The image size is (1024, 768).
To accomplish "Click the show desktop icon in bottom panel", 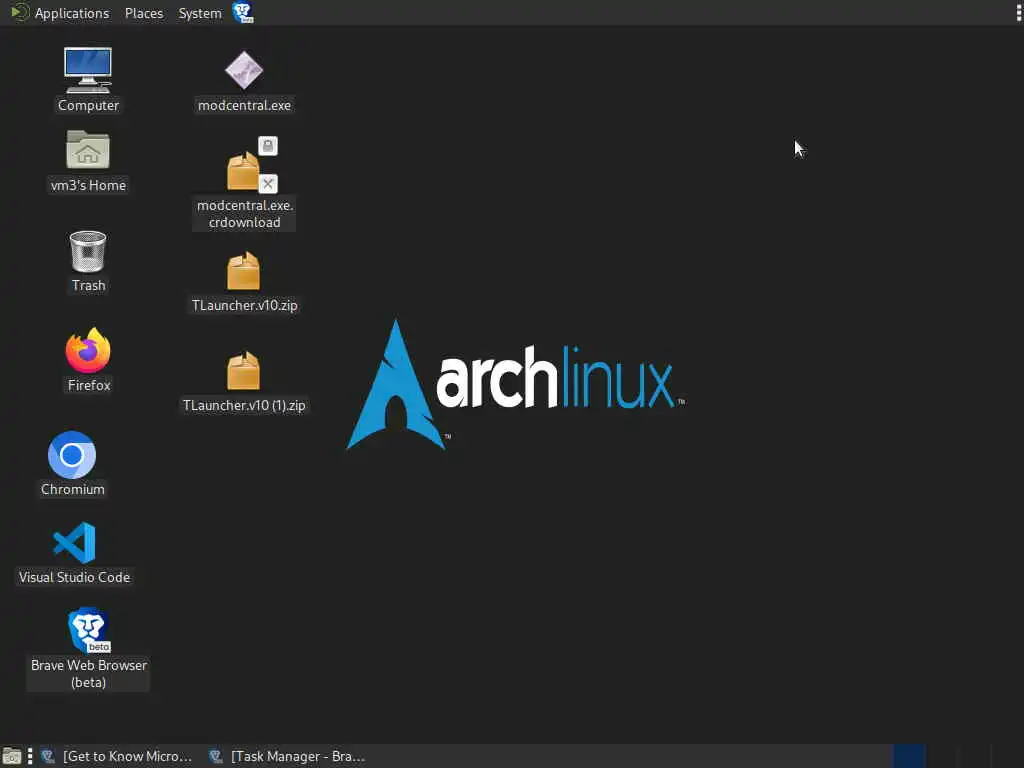I will pos(11,756).
